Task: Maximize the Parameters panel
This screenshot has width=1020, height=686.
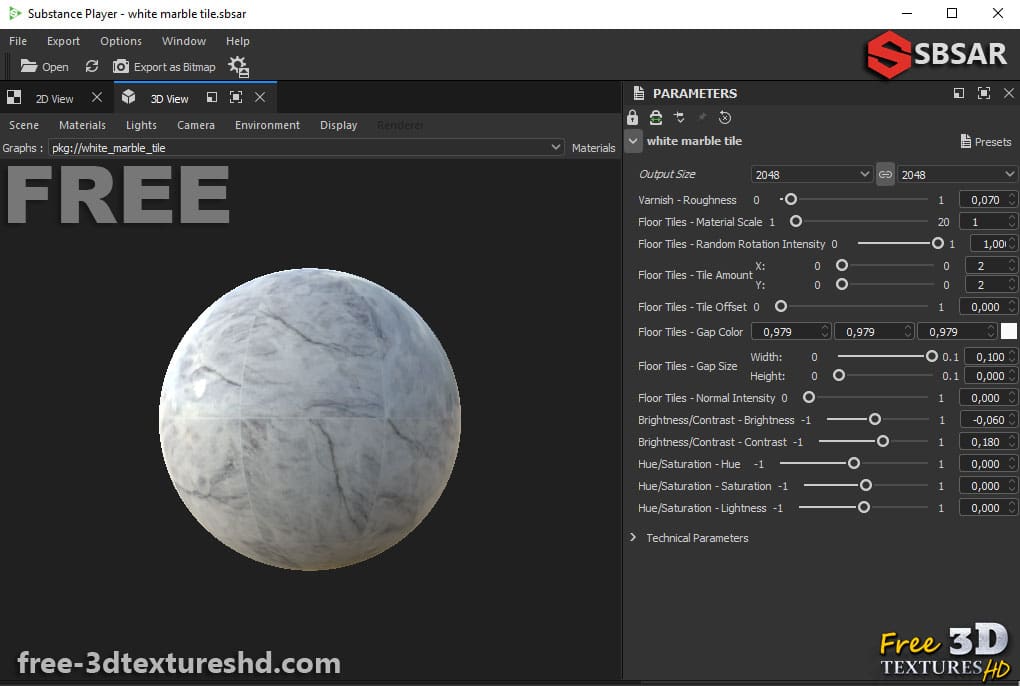Action: pos(984,93)
